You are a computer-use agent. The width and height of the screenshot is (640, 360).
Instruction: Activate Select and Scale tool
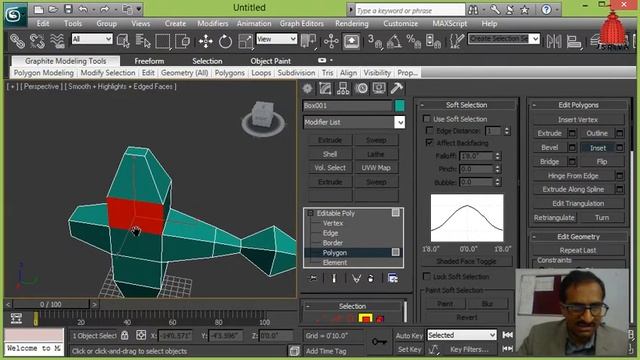pos(245,41)
